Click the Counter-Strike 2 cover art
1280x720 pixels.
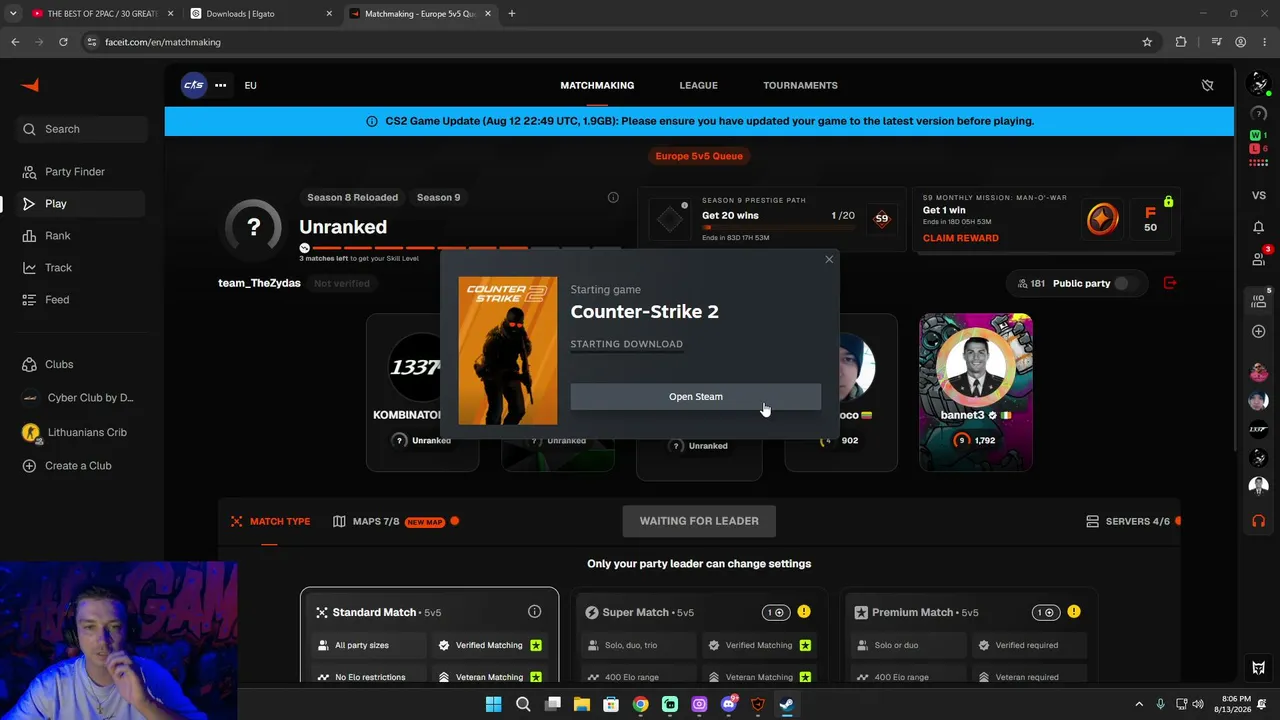pyautogui.click(x=508, y=351)
